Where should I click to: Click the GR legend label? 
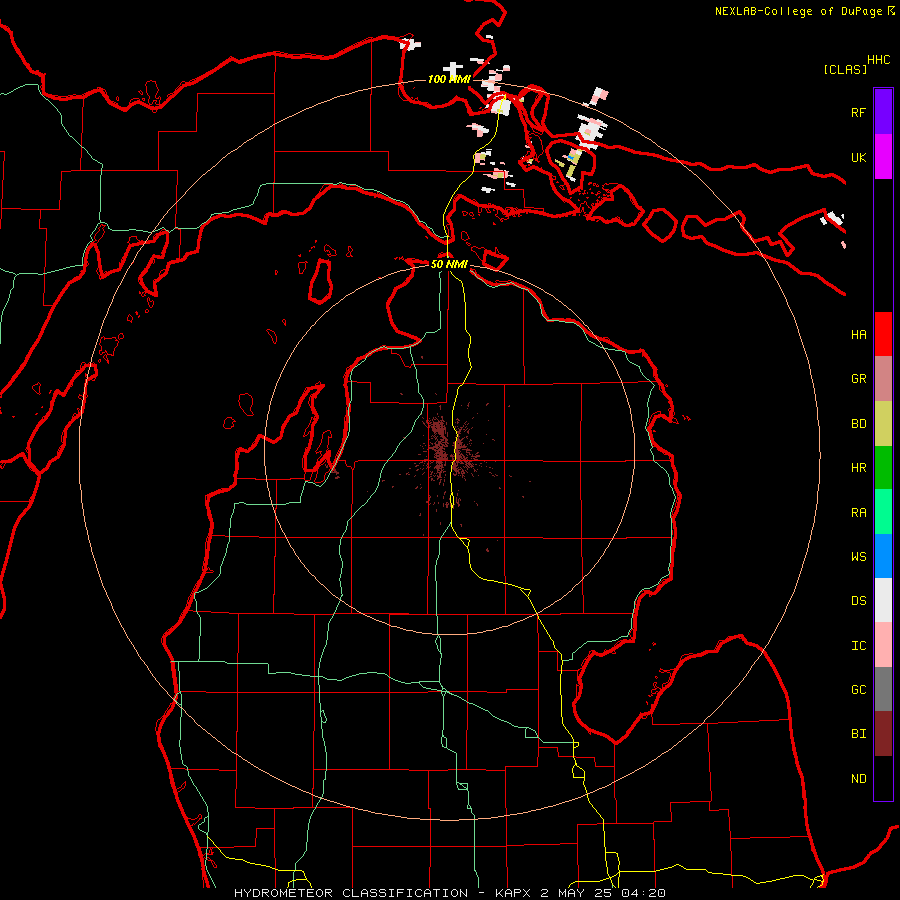858,379
